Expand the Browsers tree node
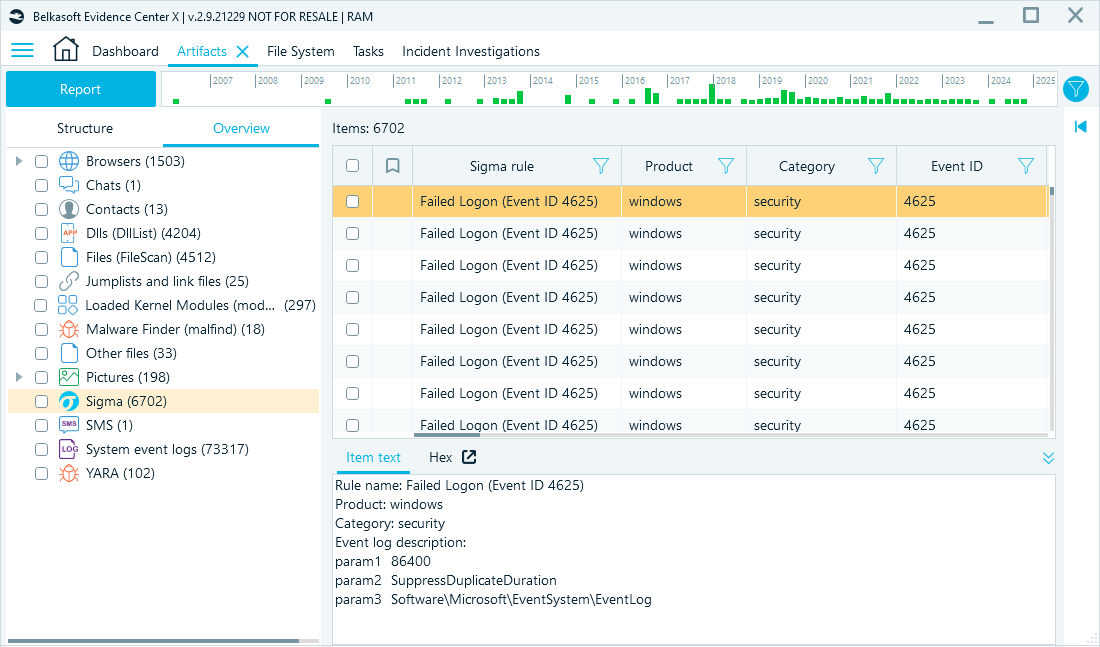The width and height of the screenshot is (1100, 647). (x=17, y=161)
